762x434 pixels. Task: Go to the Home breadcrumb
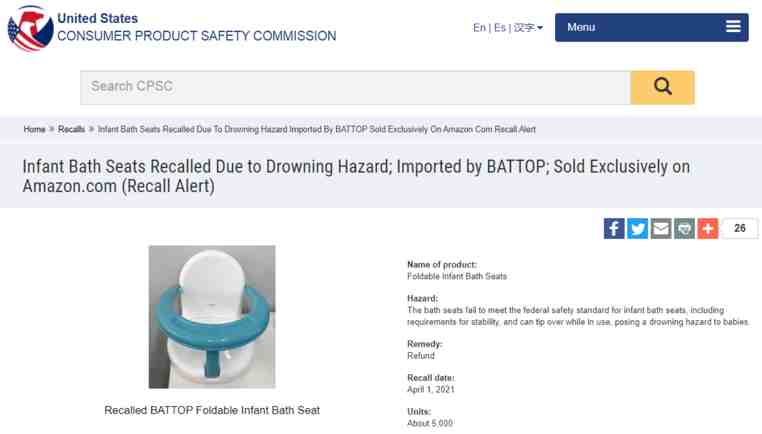35,129
